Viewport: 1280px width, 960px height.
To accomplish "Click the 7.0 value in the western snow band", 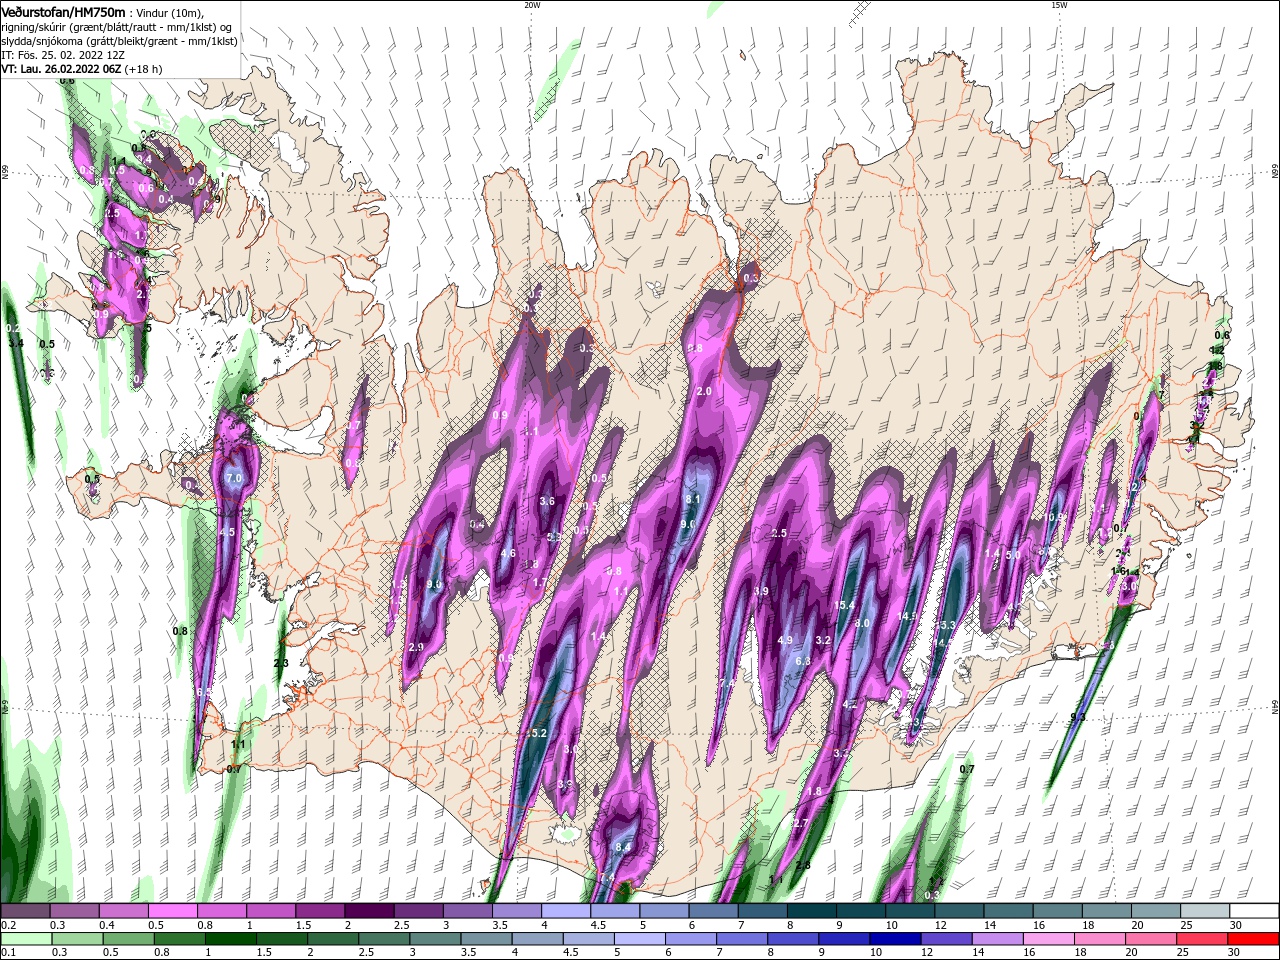I will click(x=234, y=479).
